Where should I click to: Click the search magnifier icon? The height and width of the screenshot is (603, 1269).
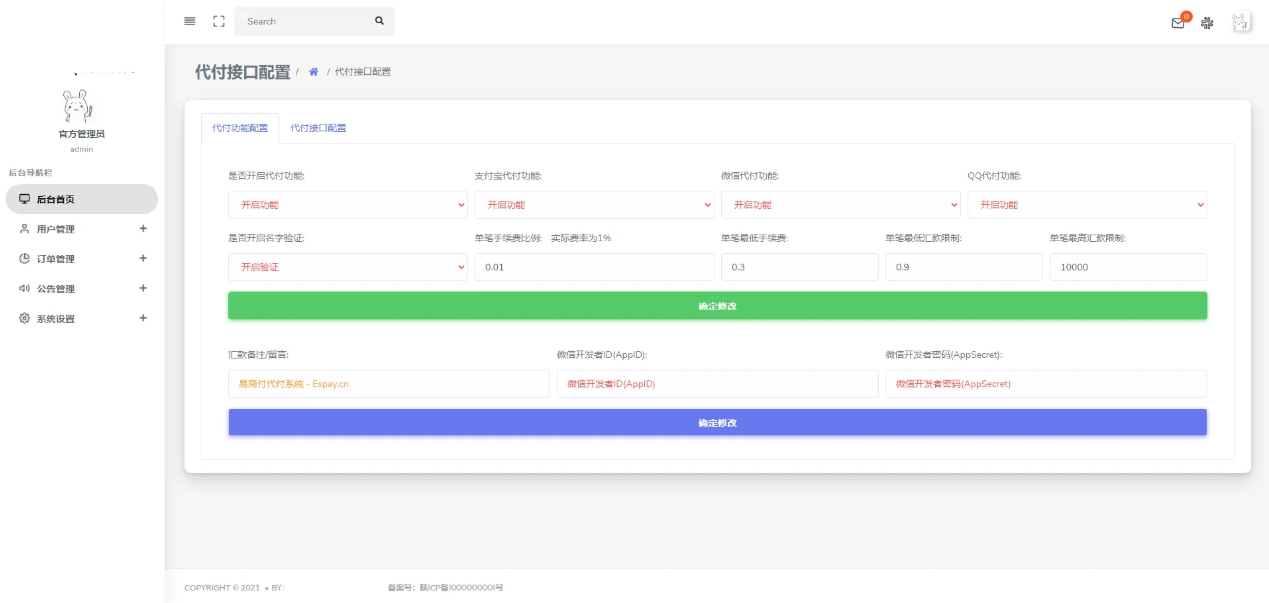pyautogui.click(x=379, y=21)
